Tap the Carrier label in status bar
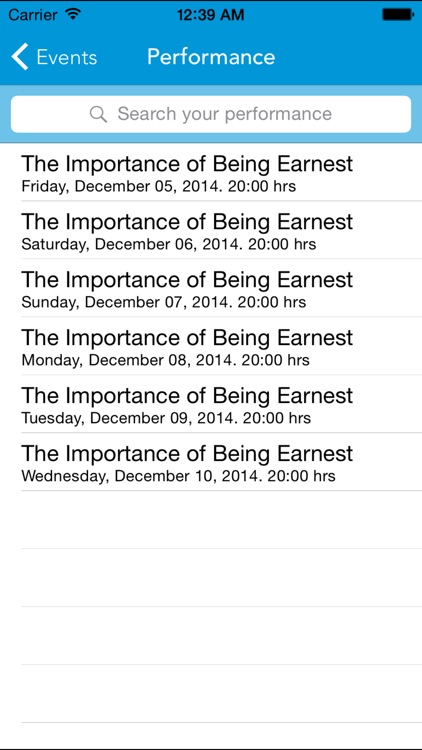The image size is (422, 750). (33, 15)
